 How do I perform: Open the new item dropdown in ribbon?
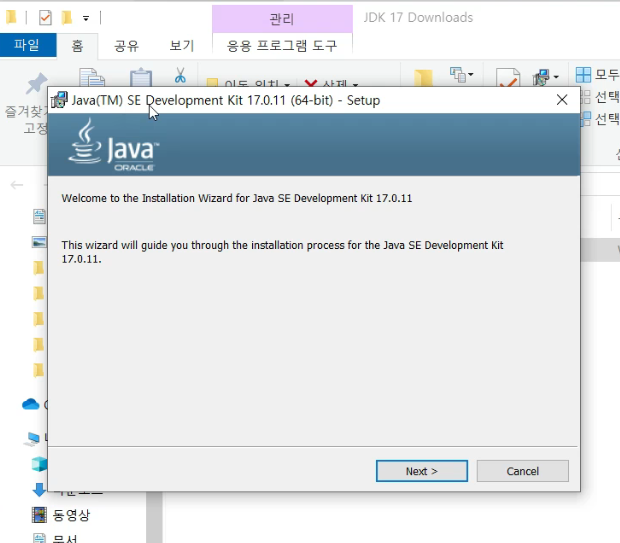point(461,74)
